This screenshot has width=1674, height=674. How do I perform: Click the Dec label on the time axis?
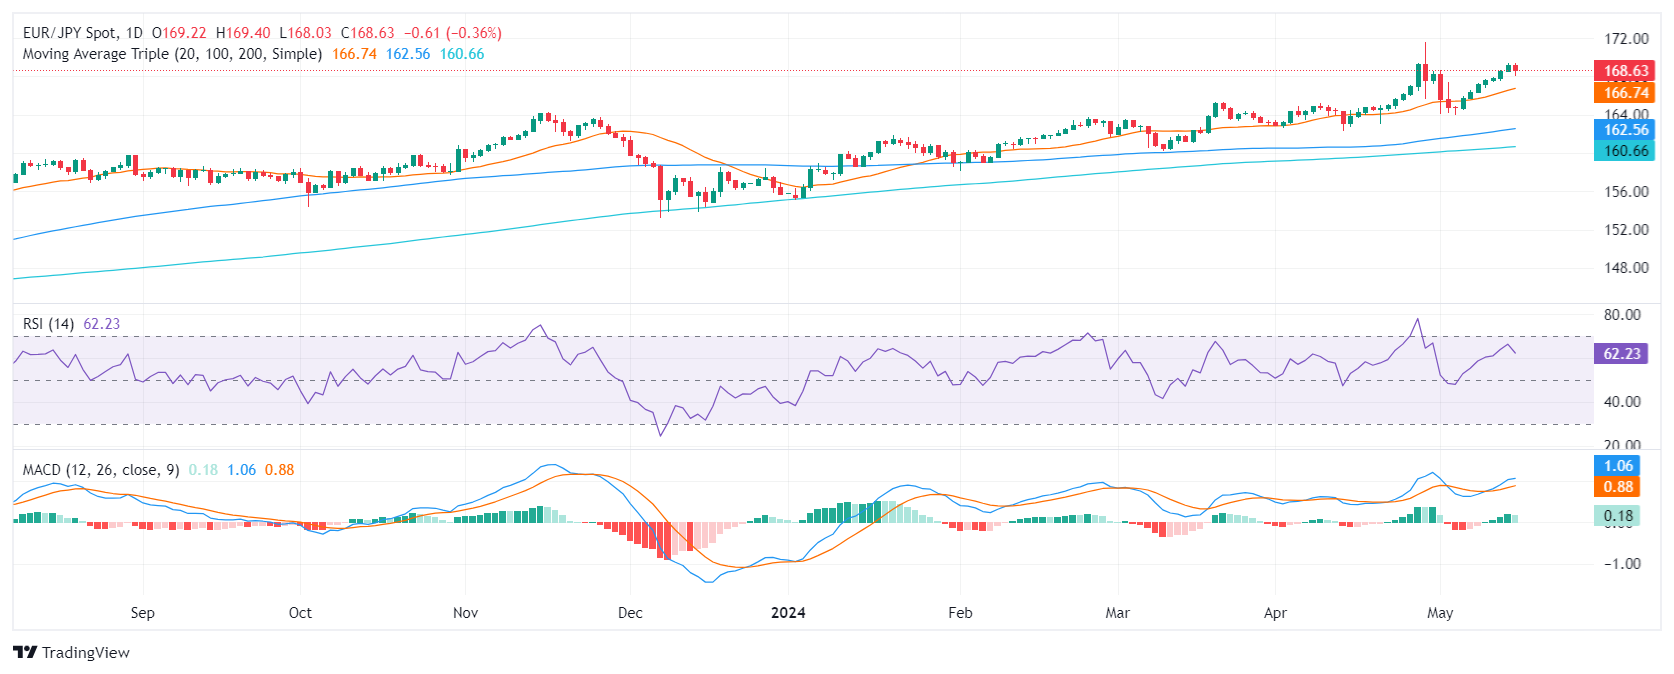click(x=630, y=613)
